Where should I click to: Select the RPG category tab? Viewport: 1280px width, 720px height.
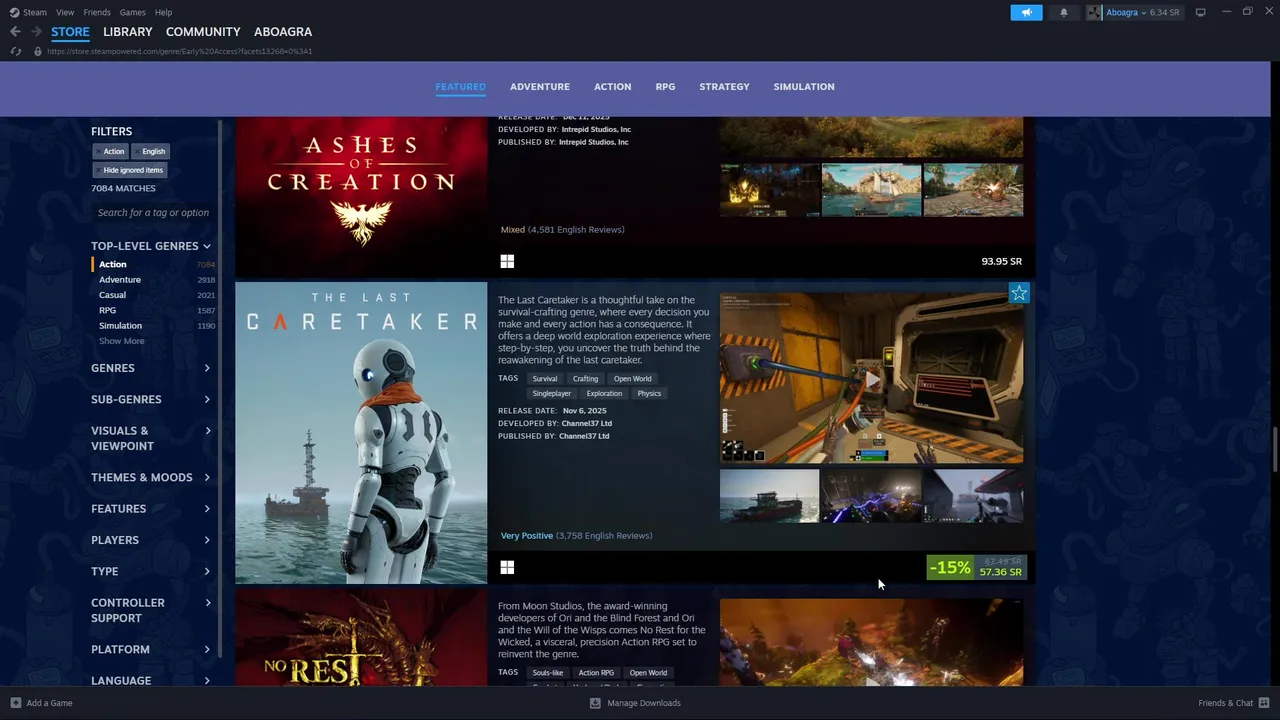pyautogui.click(x=665, y=87)
